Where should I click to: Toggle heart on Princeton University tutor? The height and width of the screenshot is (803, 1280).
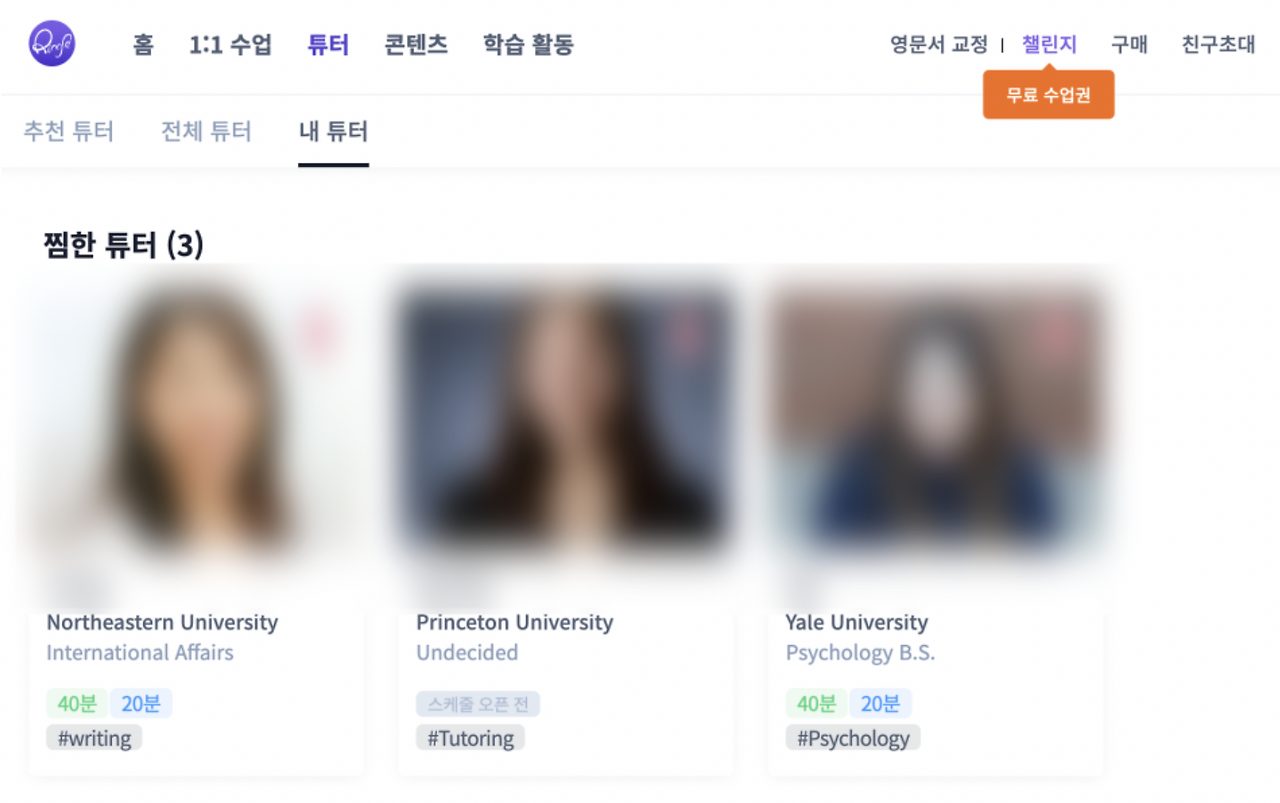point(688,333)
